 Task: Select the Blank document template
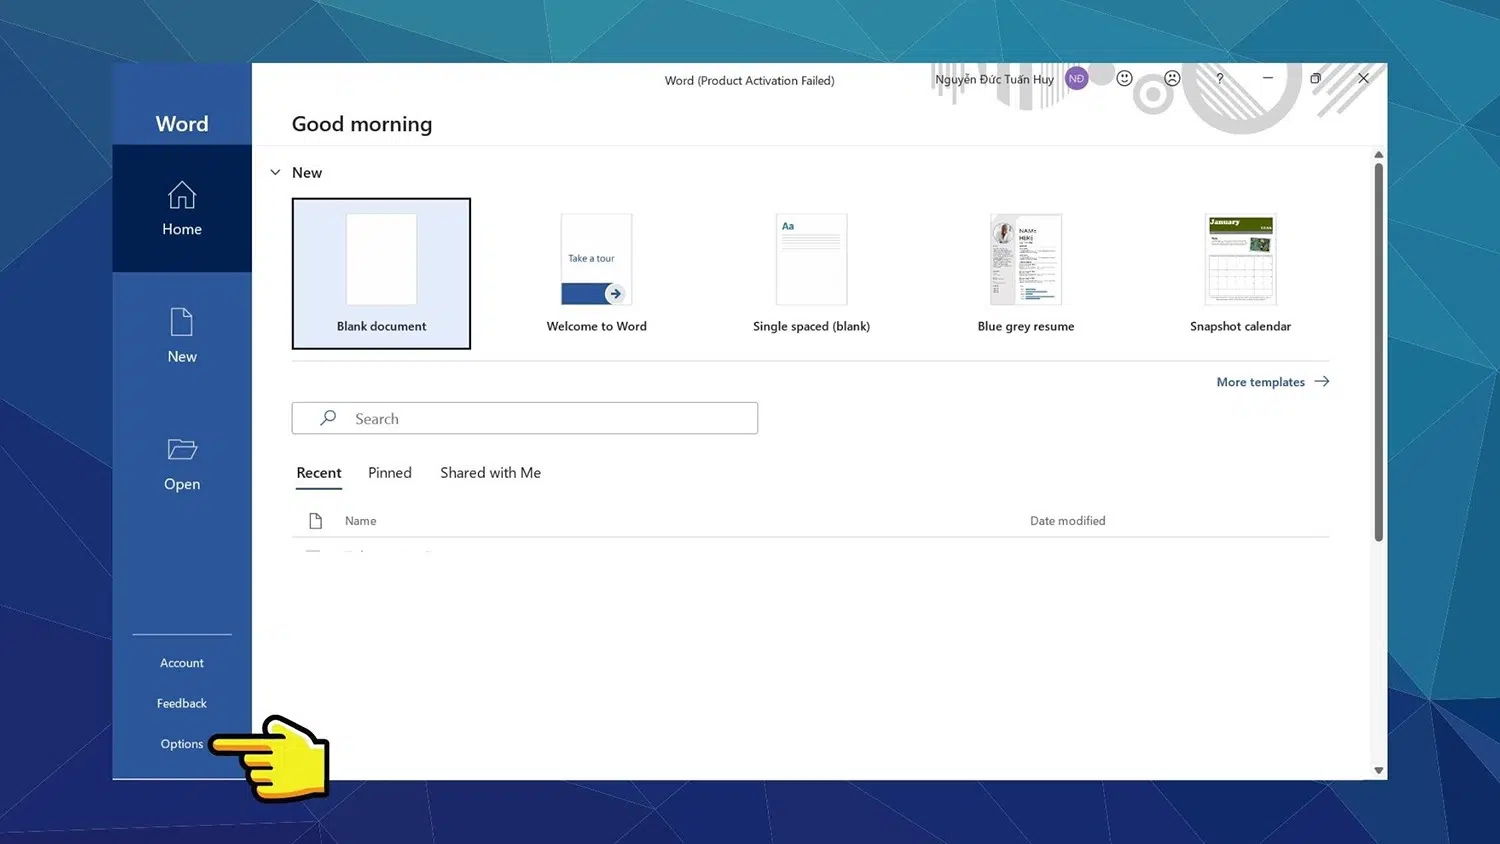381,273
